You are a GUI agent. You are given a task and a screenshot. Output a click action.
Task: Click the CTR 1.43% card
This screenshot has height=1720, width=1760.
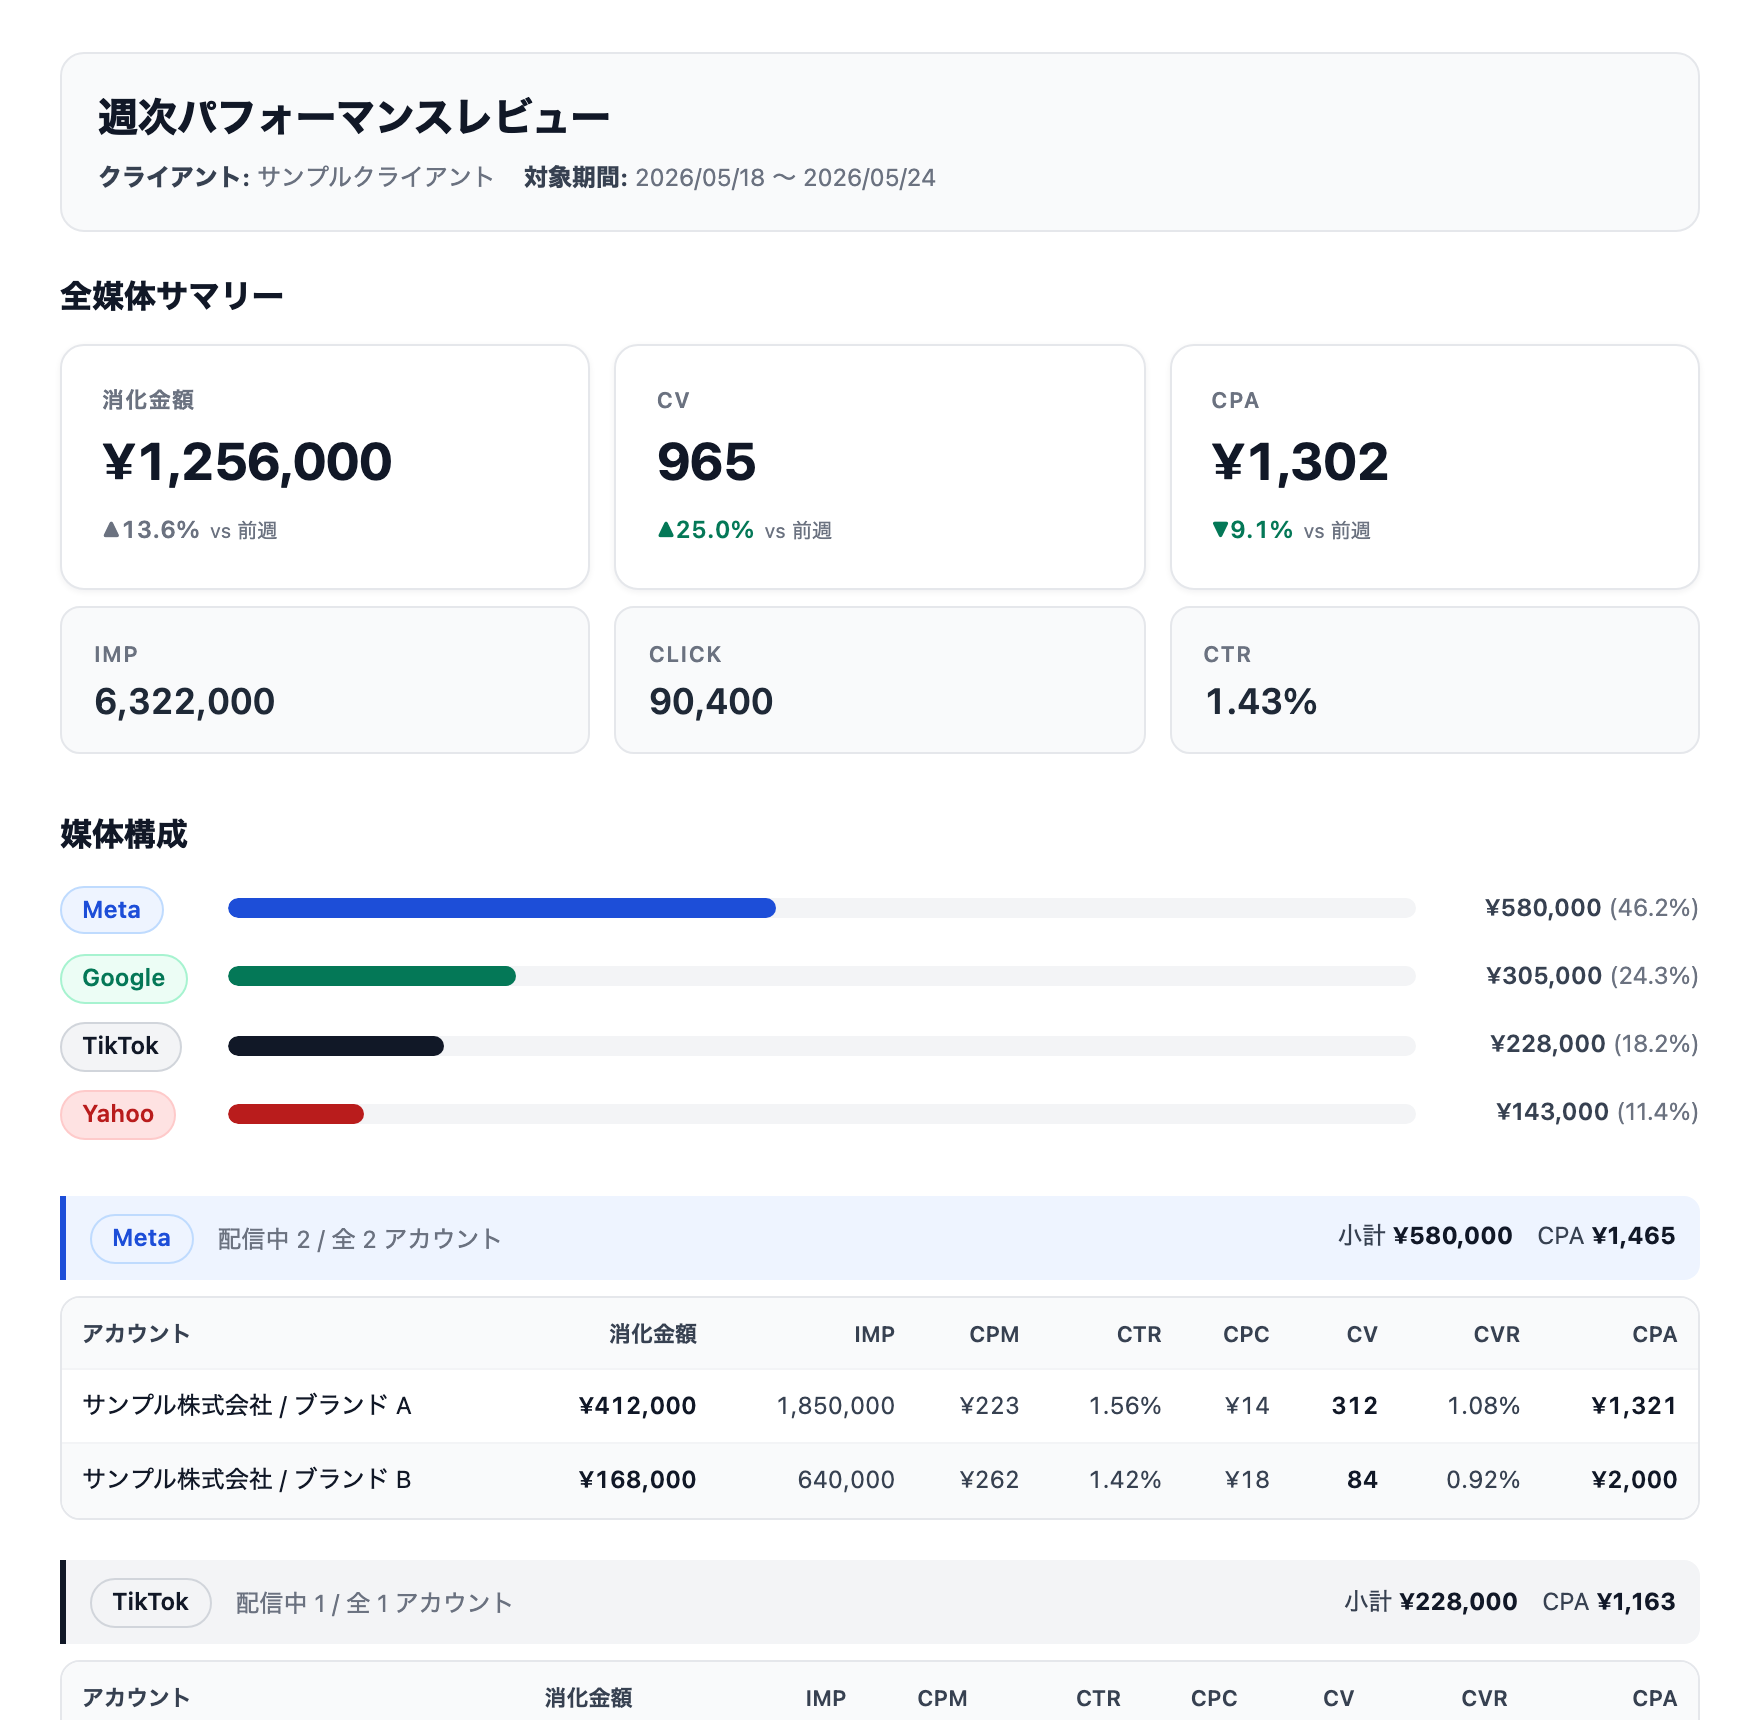point(1435,680)
